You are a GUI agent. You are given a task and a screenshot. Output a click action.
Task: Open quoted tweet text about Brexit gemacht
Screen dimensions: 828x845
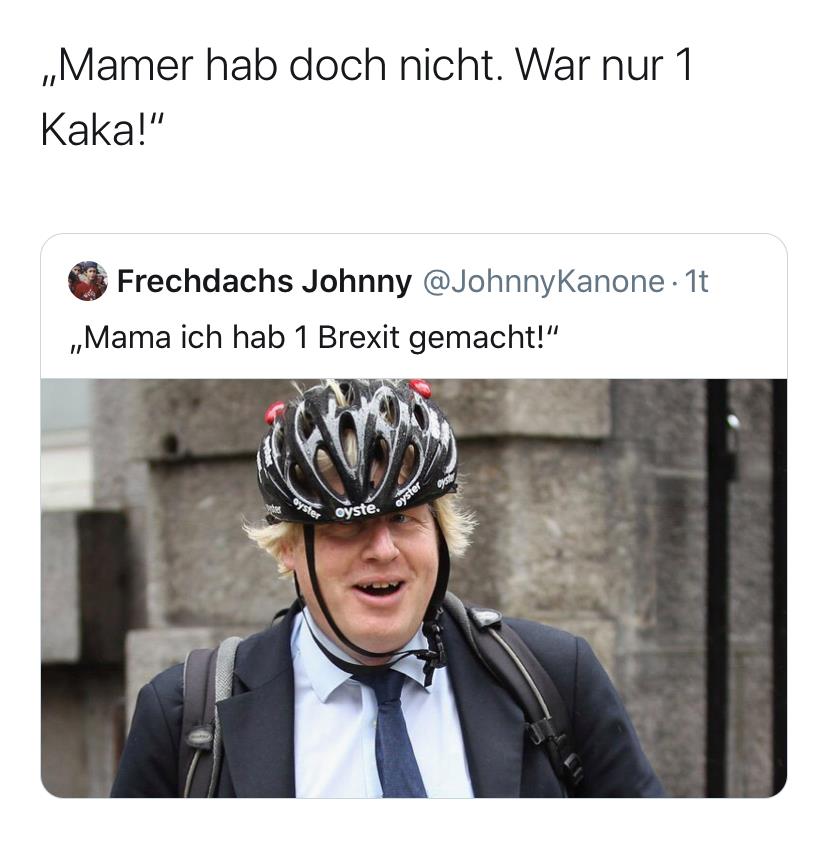tap(314, 338)
